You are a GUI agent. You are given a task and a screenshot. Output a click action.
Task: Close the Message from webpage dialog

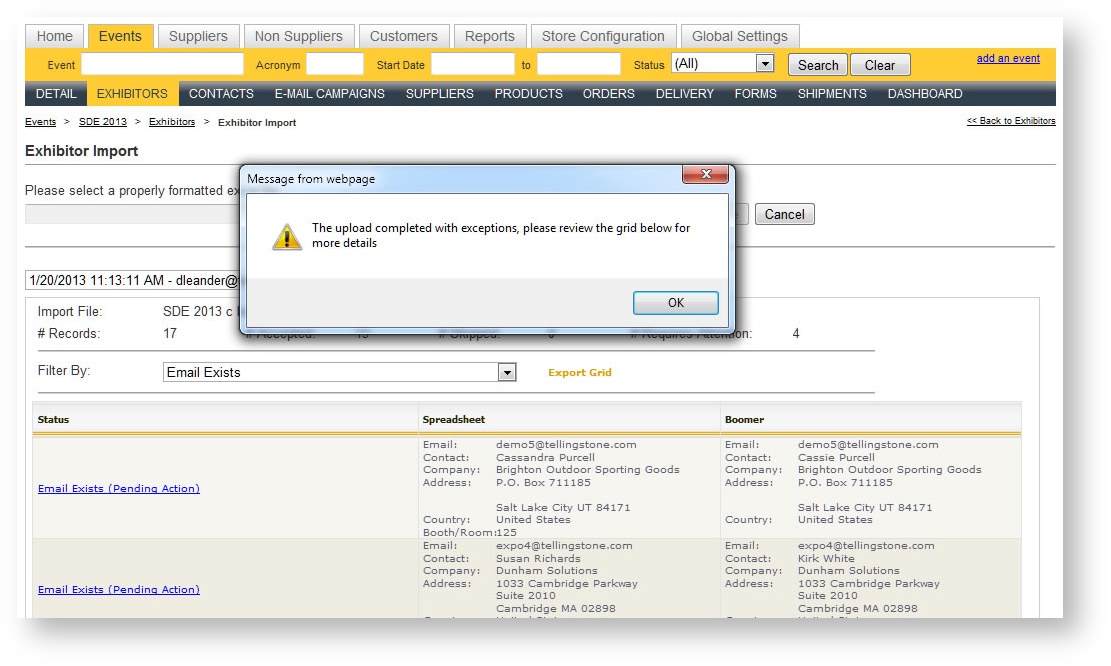(704, 175)
